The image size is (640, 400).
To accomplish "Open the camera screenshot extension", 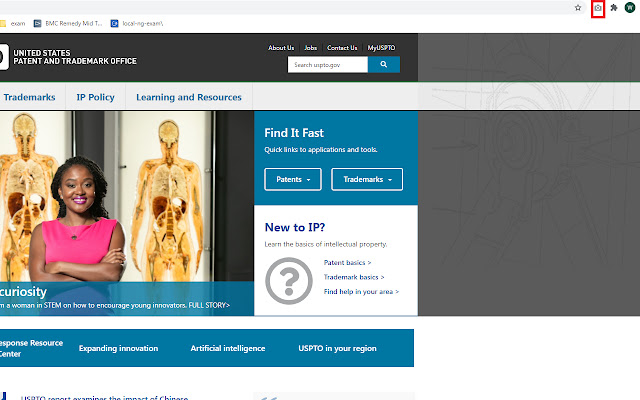I will tap(598, 8).
